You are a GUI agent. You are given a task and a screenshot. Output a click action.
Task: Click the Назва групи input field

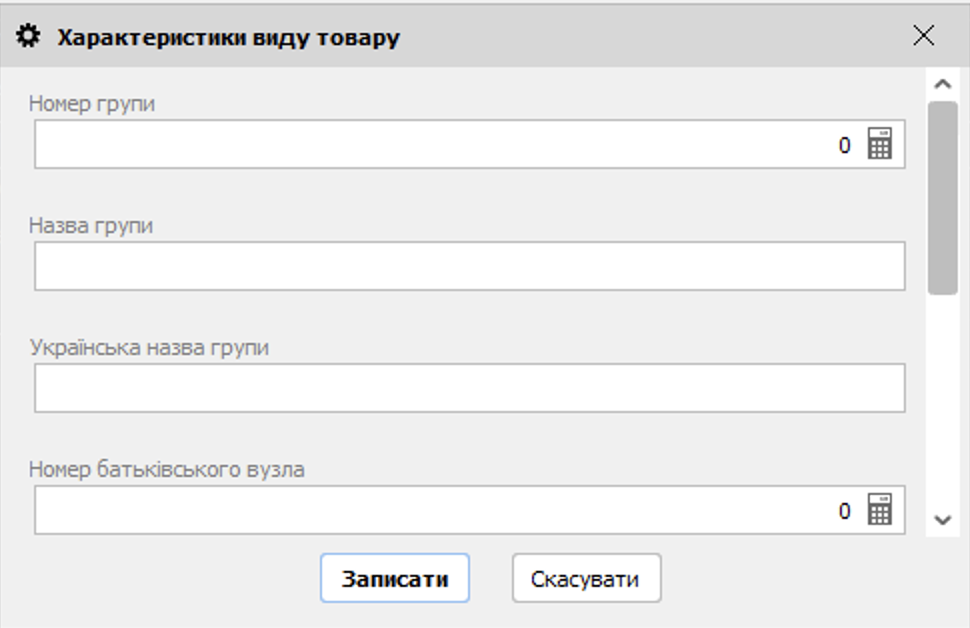point(400,266)
